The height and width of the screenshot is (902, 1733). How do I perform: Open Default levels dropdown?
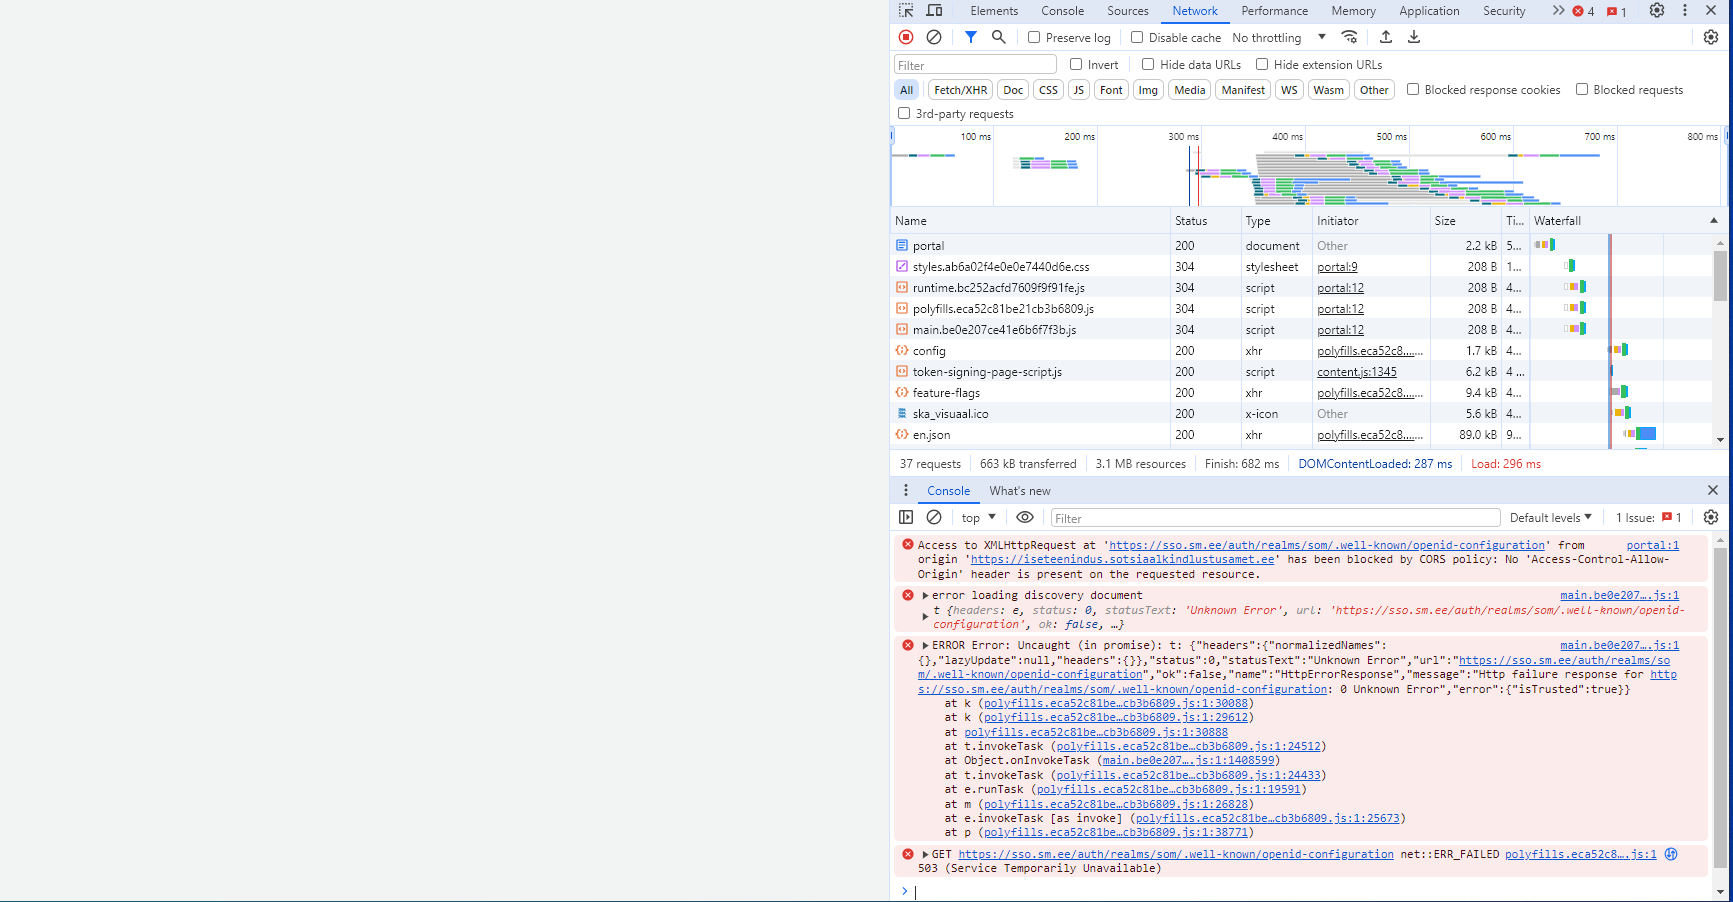(1551, 517)
